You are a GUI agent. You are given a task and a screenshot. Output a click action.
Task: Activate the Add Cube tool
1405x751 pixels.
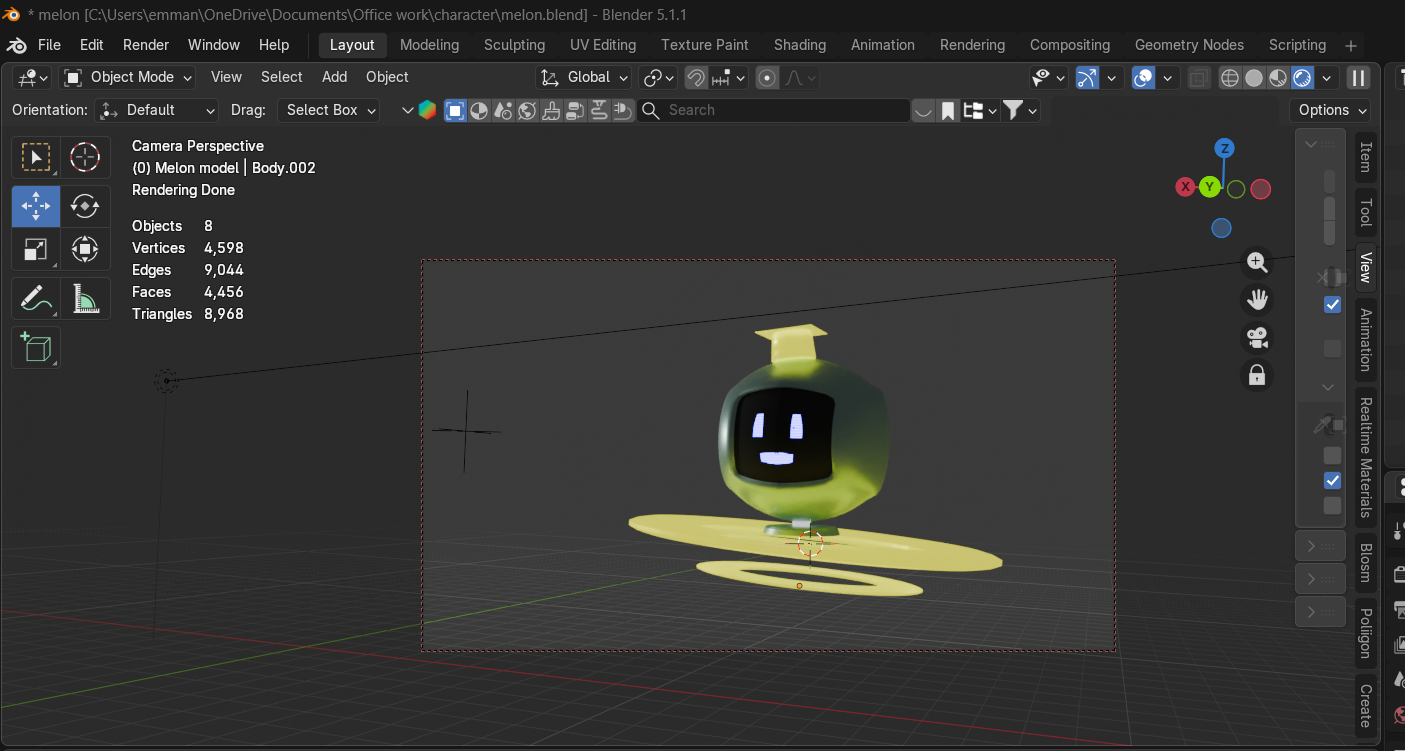[x=36, y=347]
